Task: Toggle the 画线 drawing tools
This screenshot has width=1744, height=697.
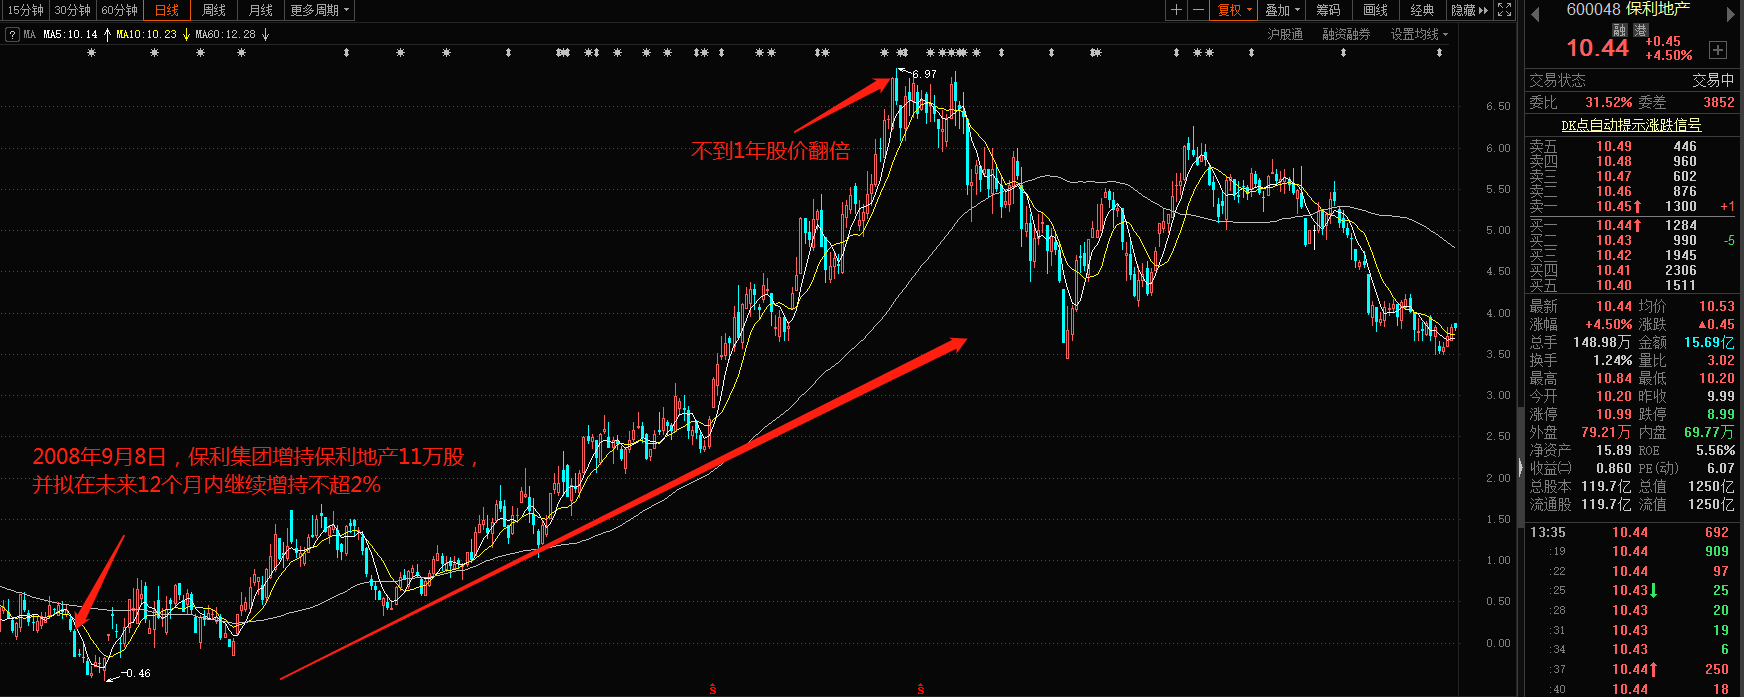Action: [x=1375, y=10]
